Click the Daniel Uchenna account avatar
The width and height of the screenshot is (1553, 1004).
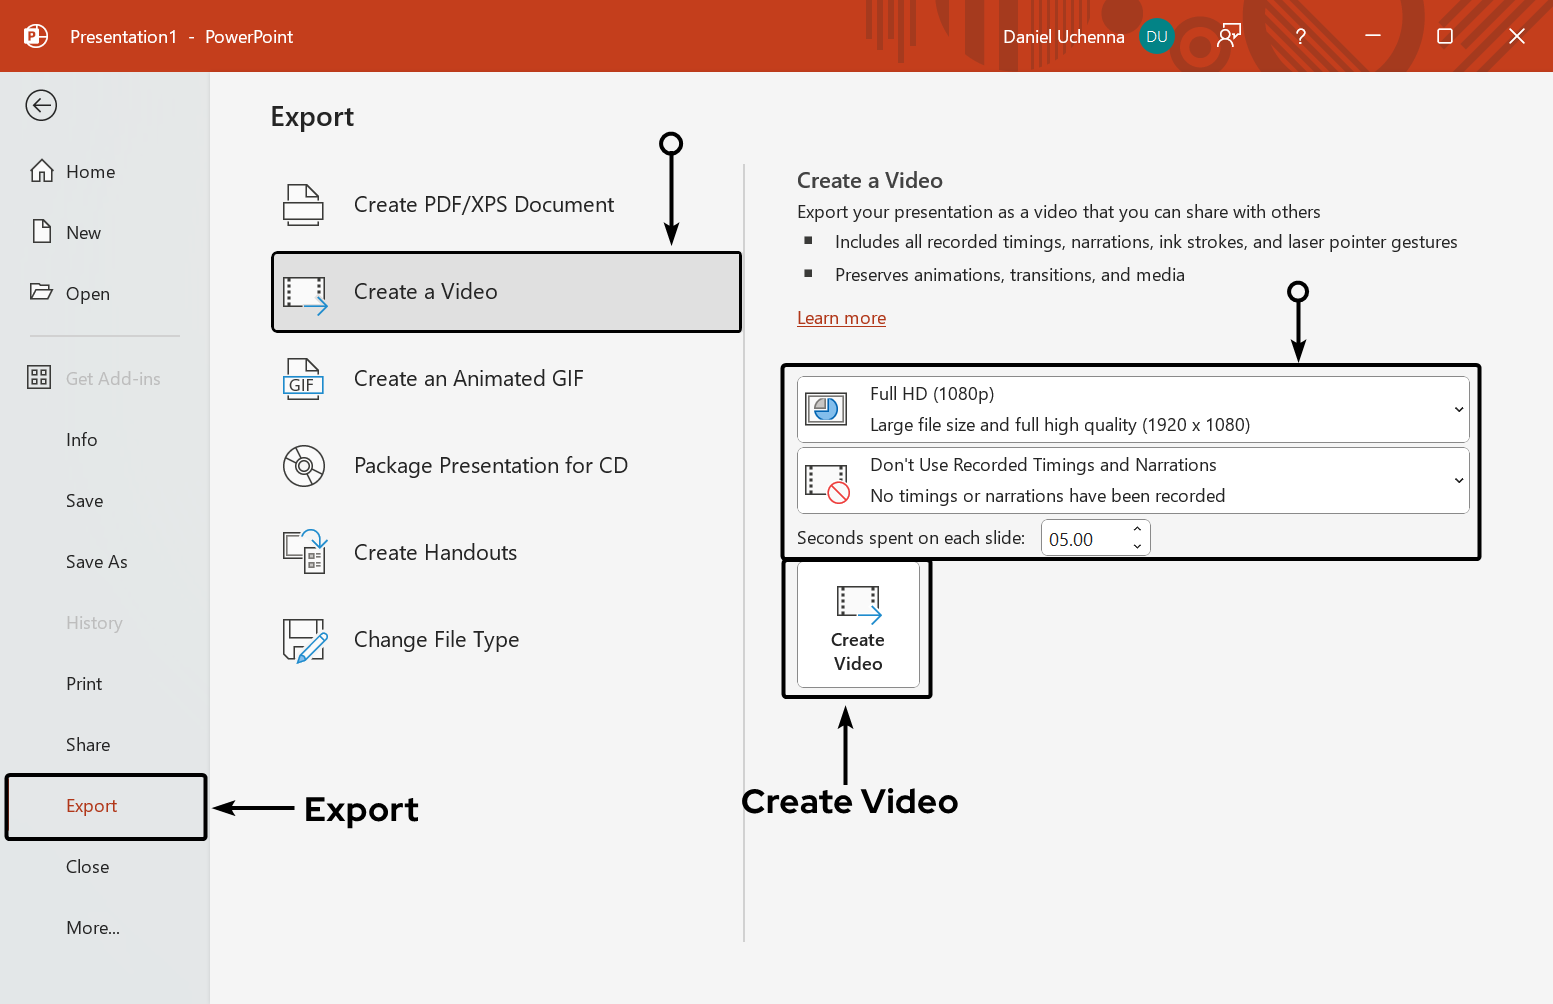click(1156, 36)
